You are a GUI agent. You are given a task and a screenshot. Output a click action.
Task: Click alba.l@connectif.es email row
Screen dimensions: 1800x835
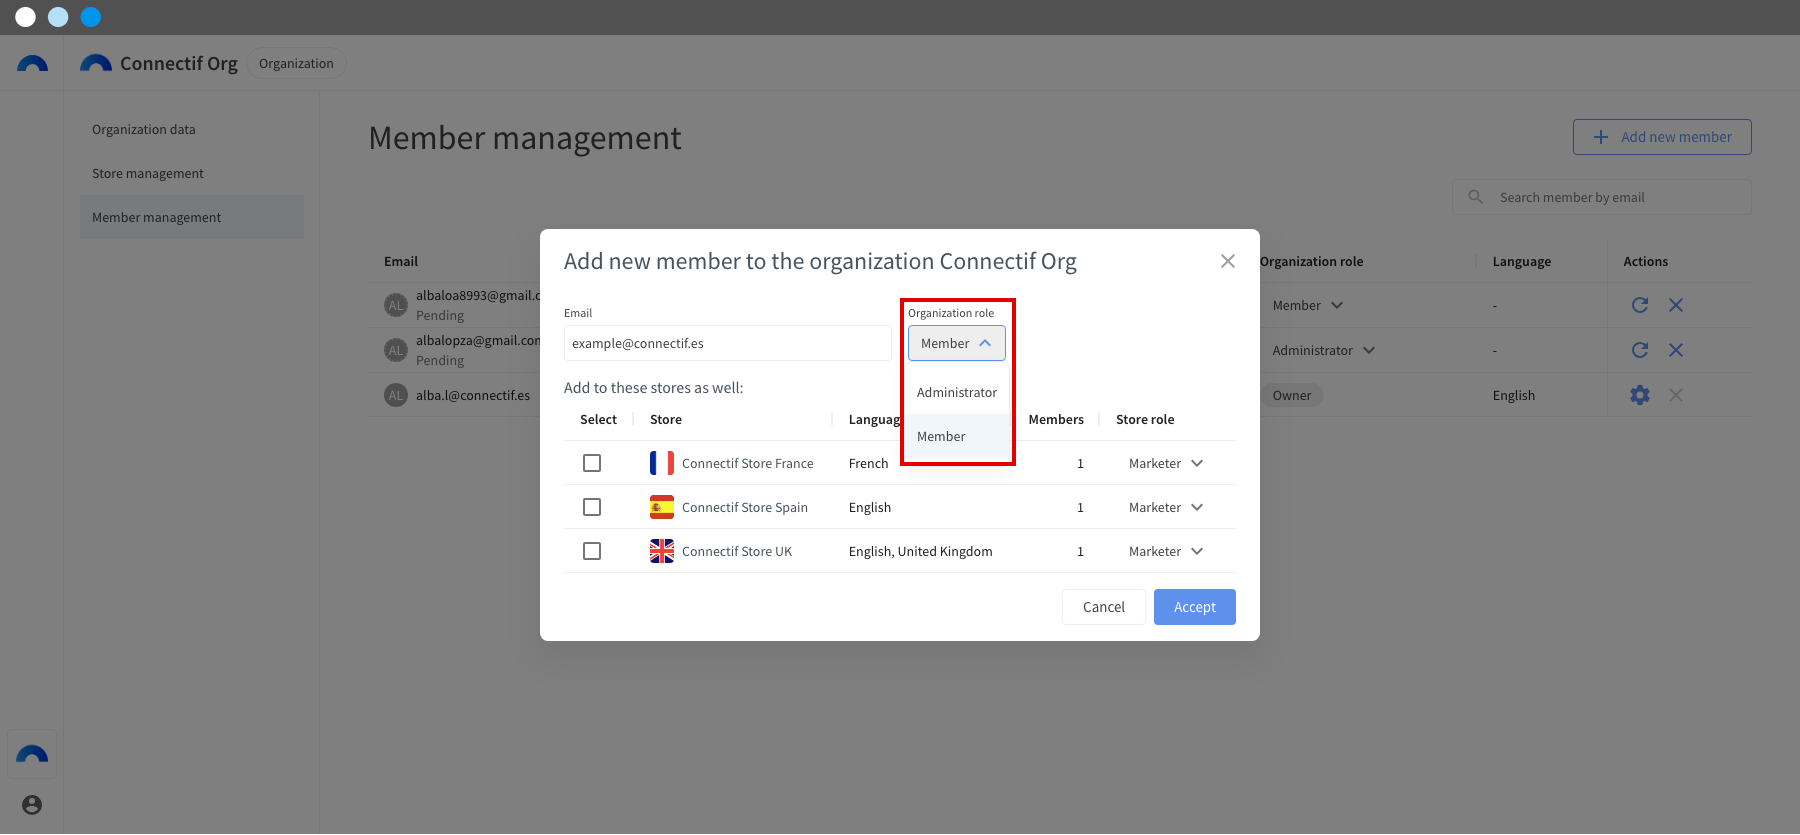click(x=473, y=395)
